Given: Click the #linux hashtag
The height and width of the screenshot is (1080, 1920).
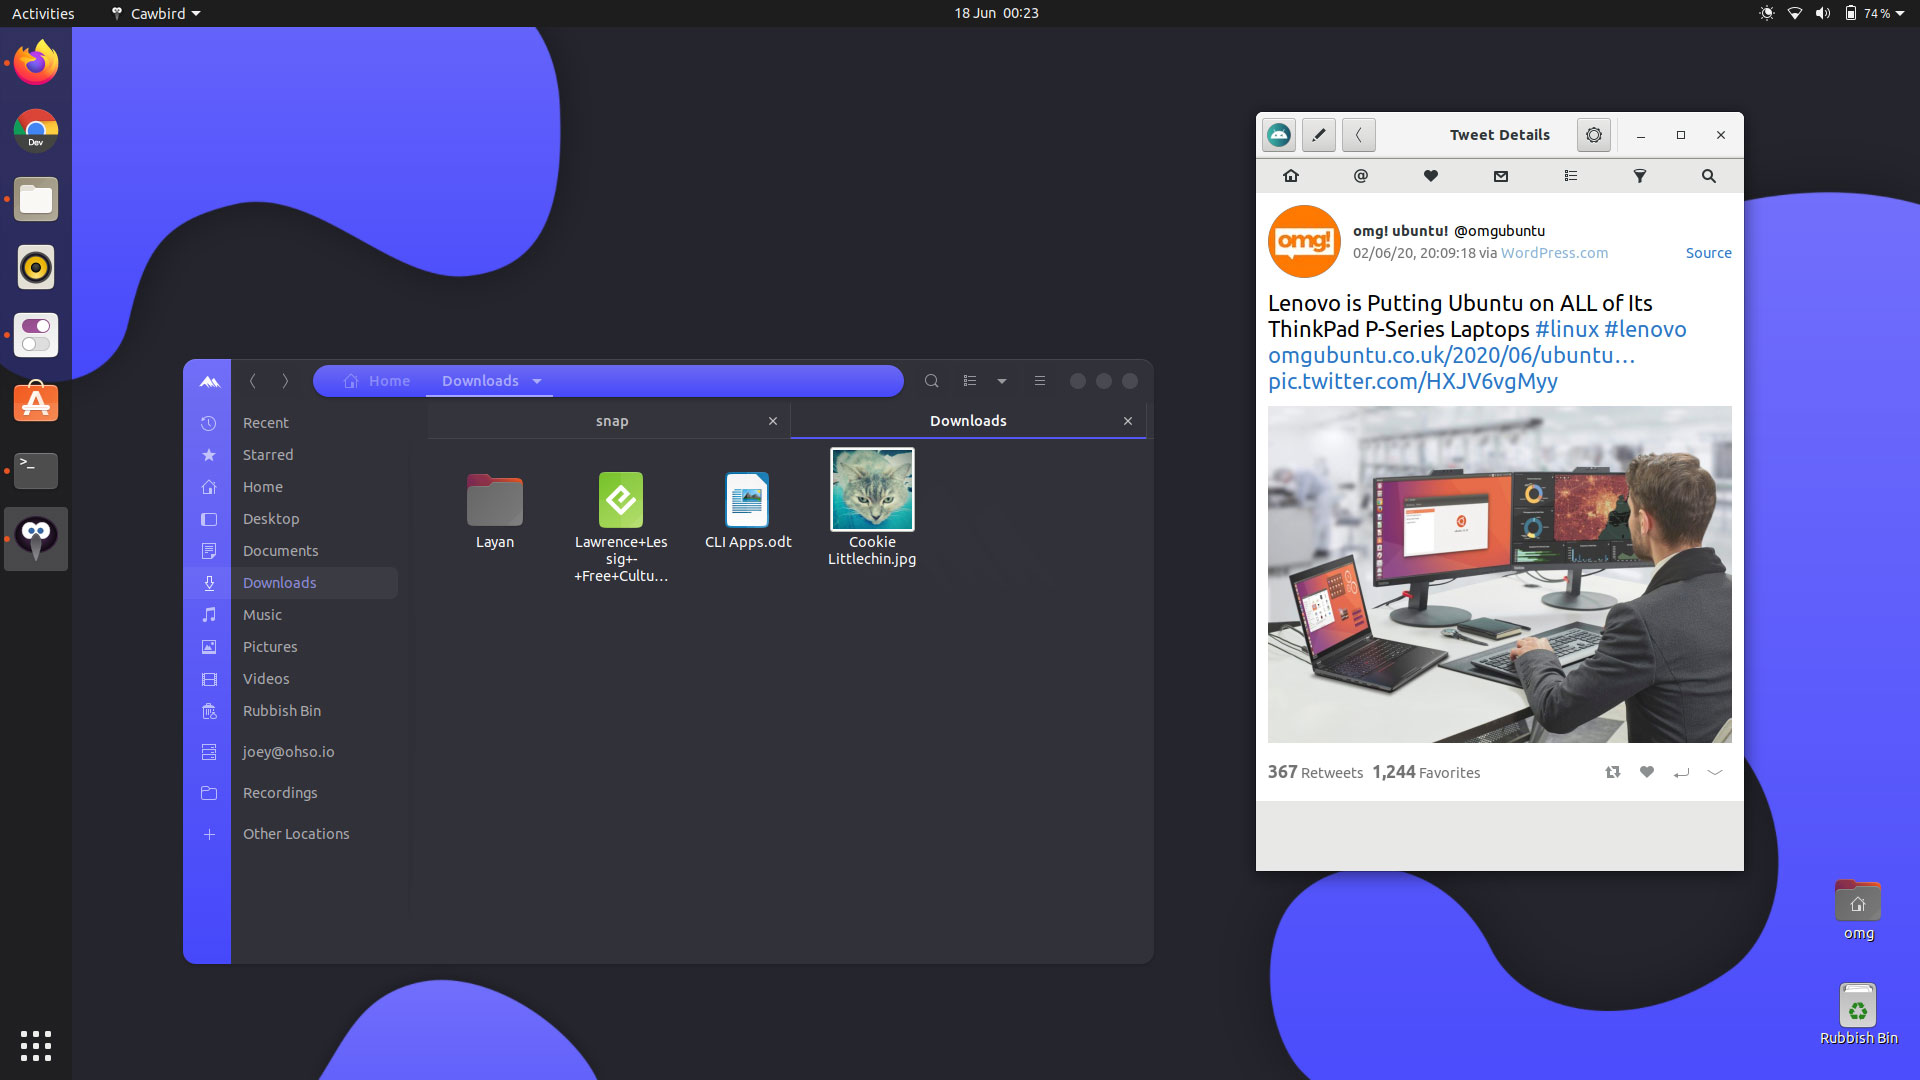Looking at the screenshot, I should [x=1566, y=329].
